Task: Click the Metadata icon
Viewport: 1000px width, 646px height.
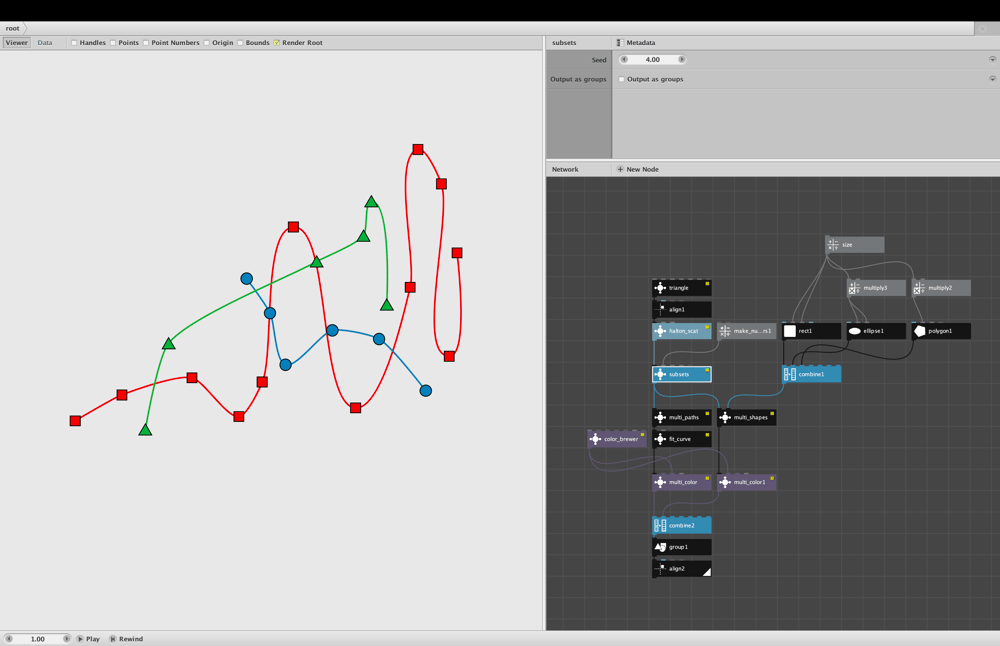Action: [x=619, y=43]
